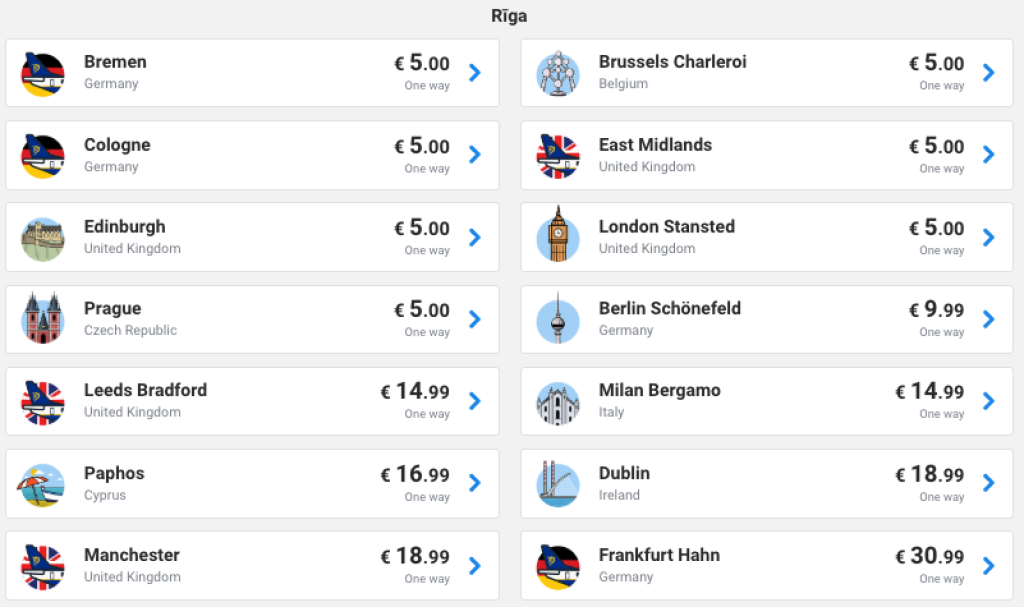
Task: Click the Dublin € 18.99 price
Action: point(930,474)
